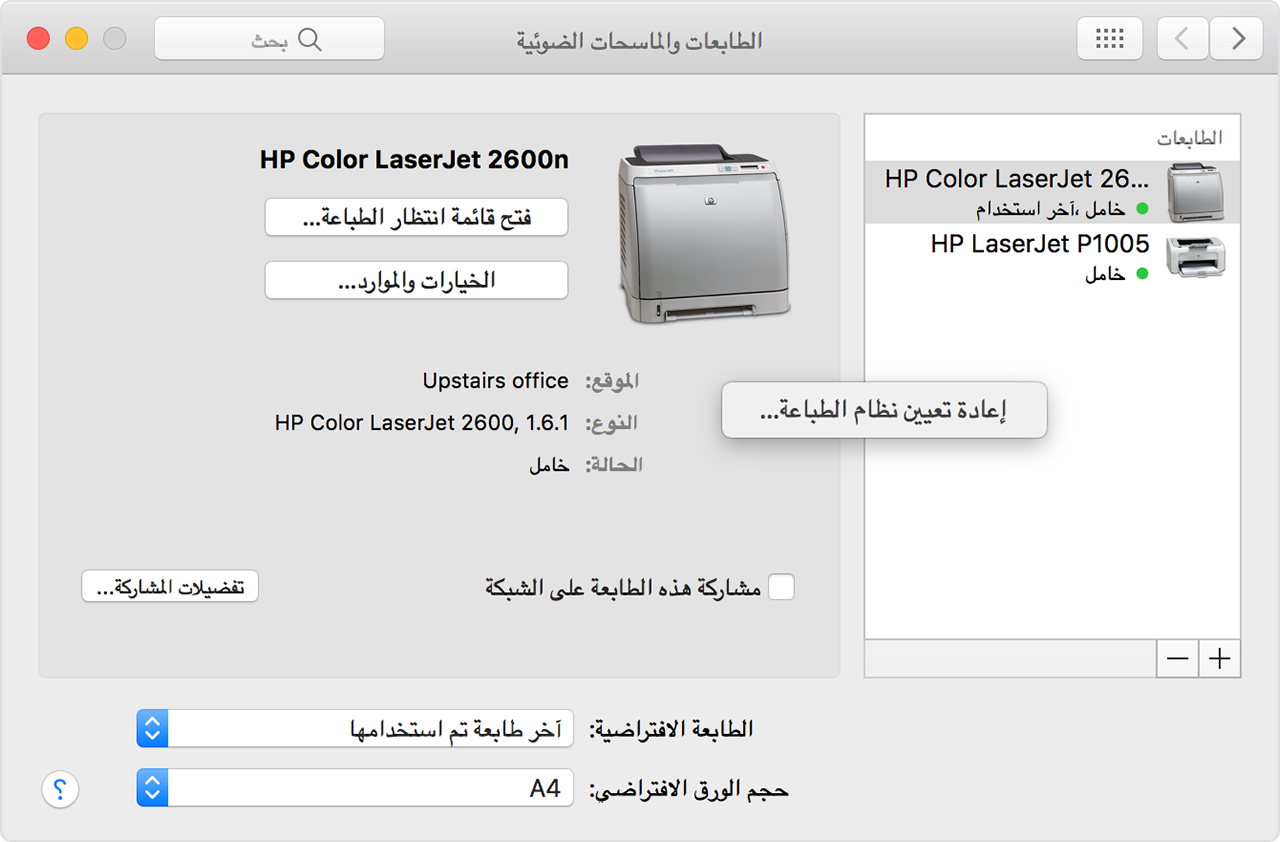Choose إعادة تعيين نظام الطباعة context item
Image resolution: width=1280 pixels, height=842 pixels.
point(884,410)
